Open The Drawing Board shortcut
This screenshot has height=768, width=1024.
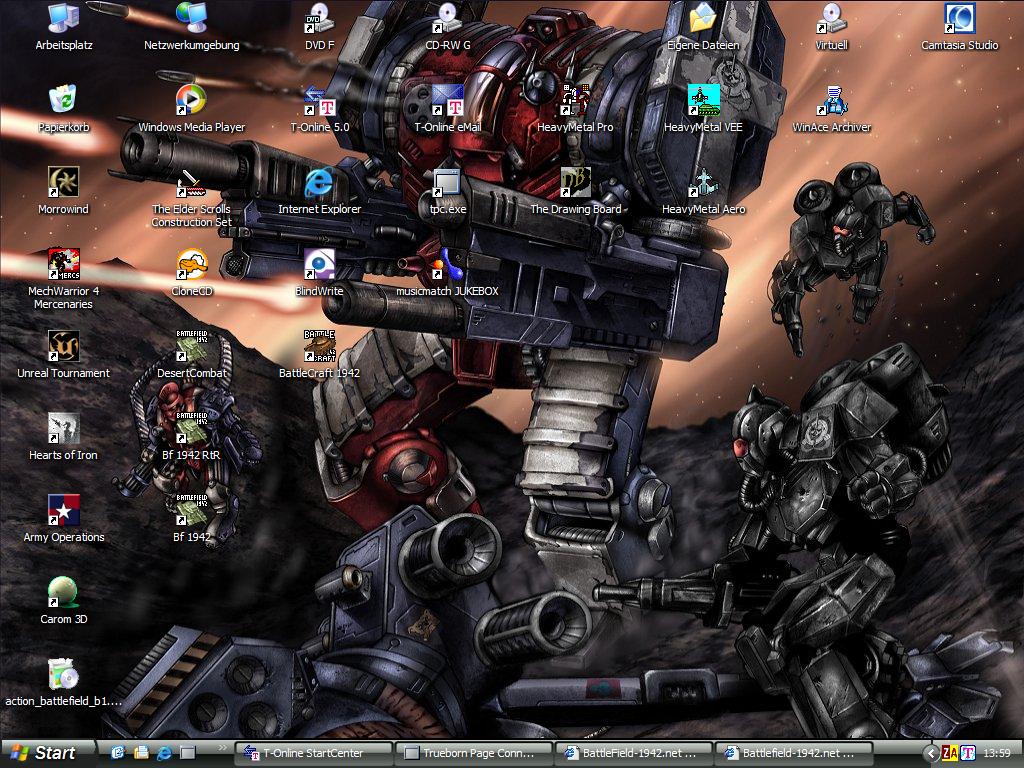pyautogui.click(x=575, y=191)
